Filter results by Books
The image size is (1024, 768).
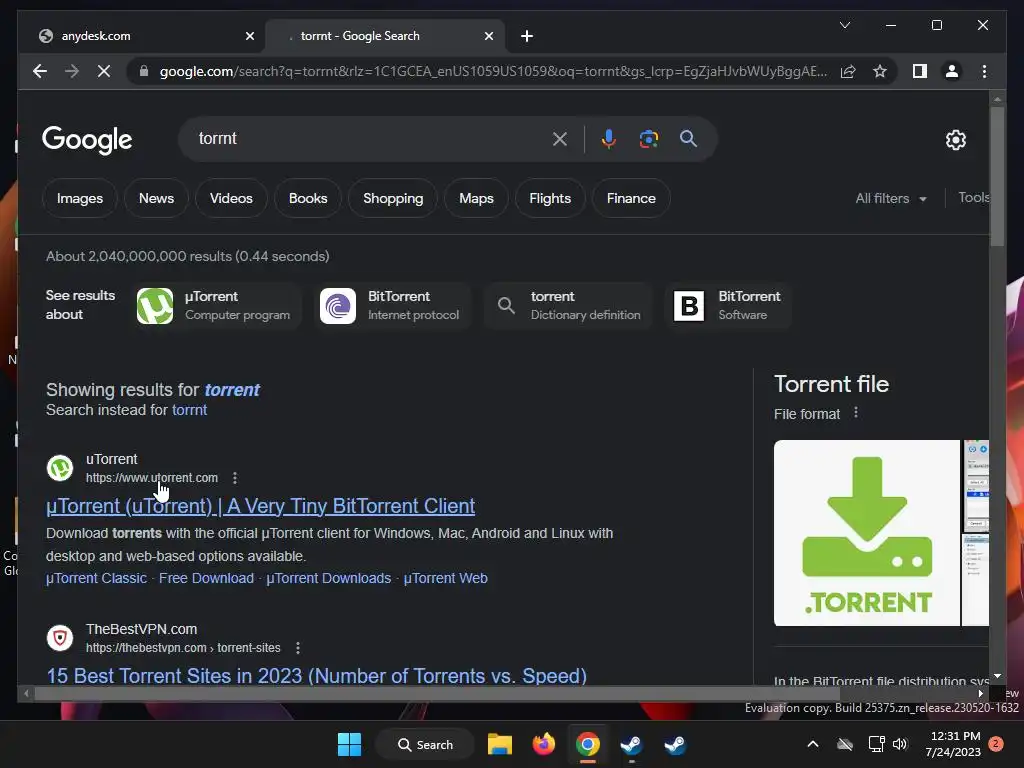click(308, 198)
